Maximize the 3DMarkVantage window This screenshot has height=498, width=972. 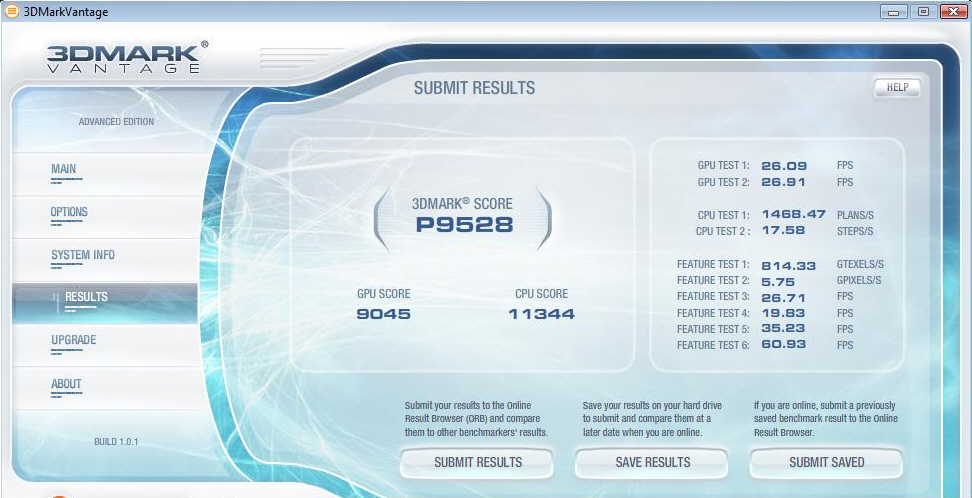[924, 12]
